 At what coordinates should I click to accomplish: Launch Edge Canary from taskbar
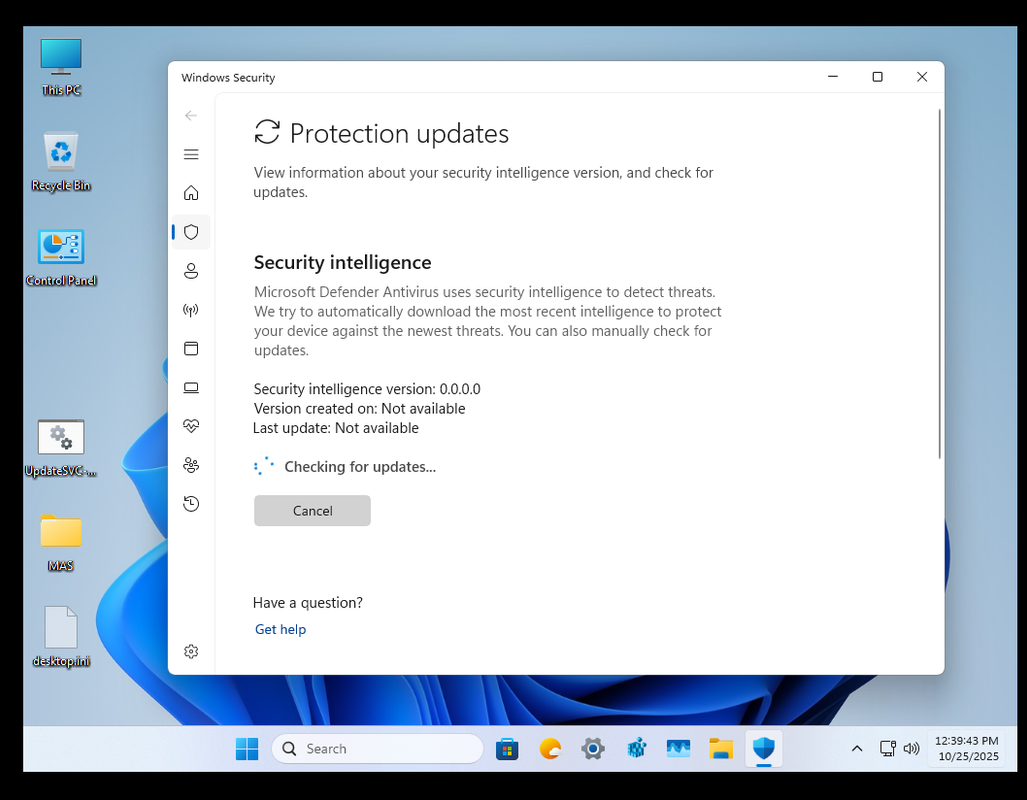point(550,749)
